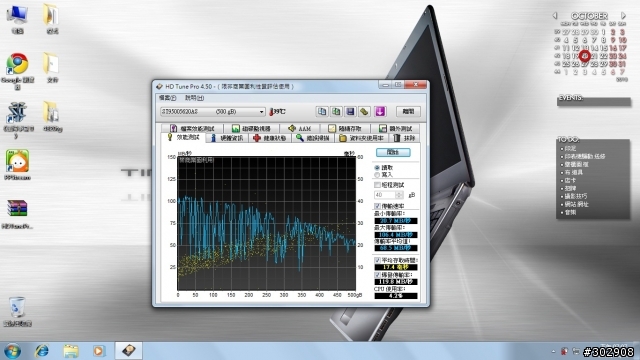Go to previous month in calendar gadget
This screenshot has height=360, width=640.
(555, 16)
